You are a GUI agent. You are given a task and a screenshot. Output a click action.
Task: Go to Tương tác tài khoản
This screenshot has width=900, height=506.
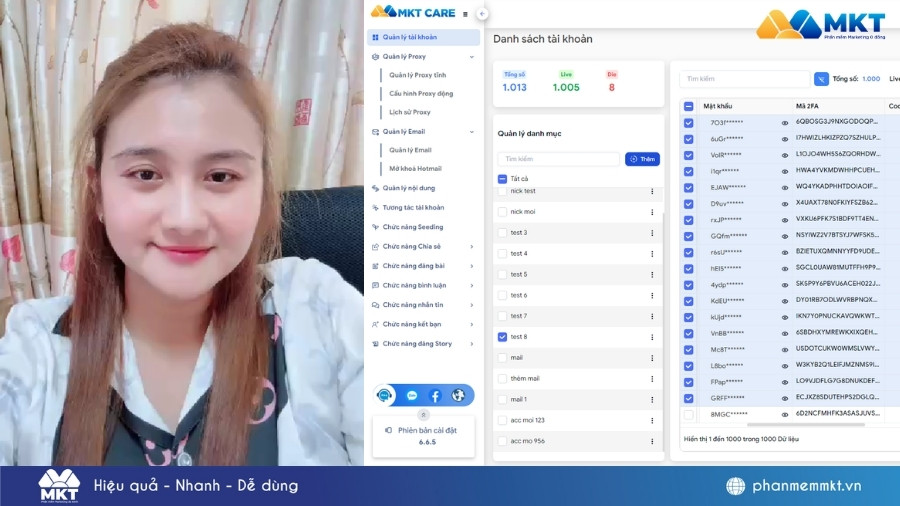pos(413,208)
